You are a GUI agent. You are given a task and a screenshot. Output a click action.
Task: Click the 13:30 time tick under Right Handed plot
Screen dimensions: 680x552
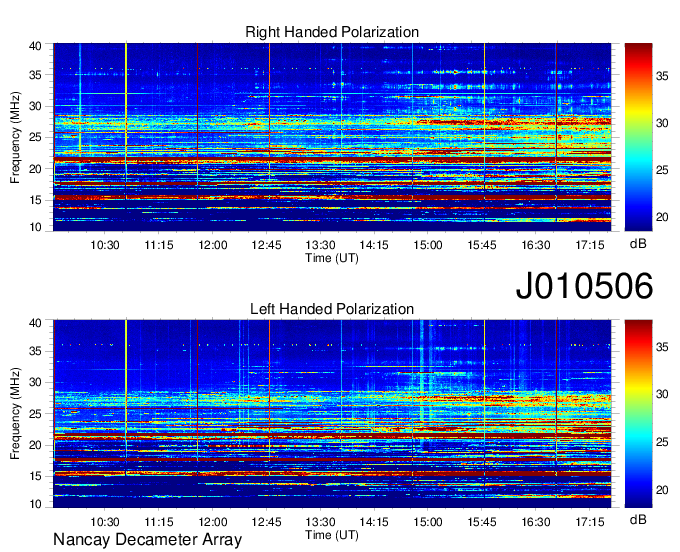click(x=320, y=245)
